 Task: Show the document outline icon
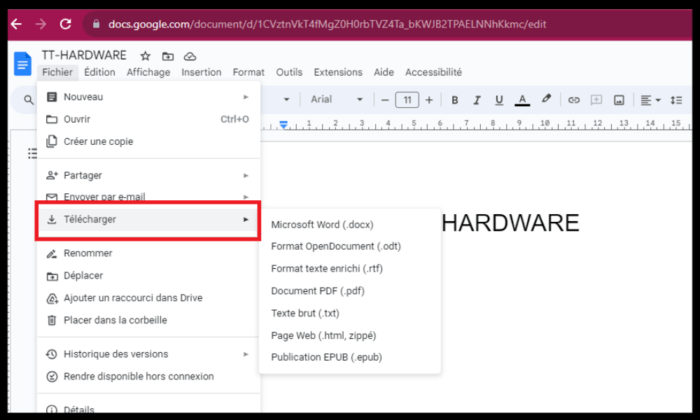(x=32, y=154)
